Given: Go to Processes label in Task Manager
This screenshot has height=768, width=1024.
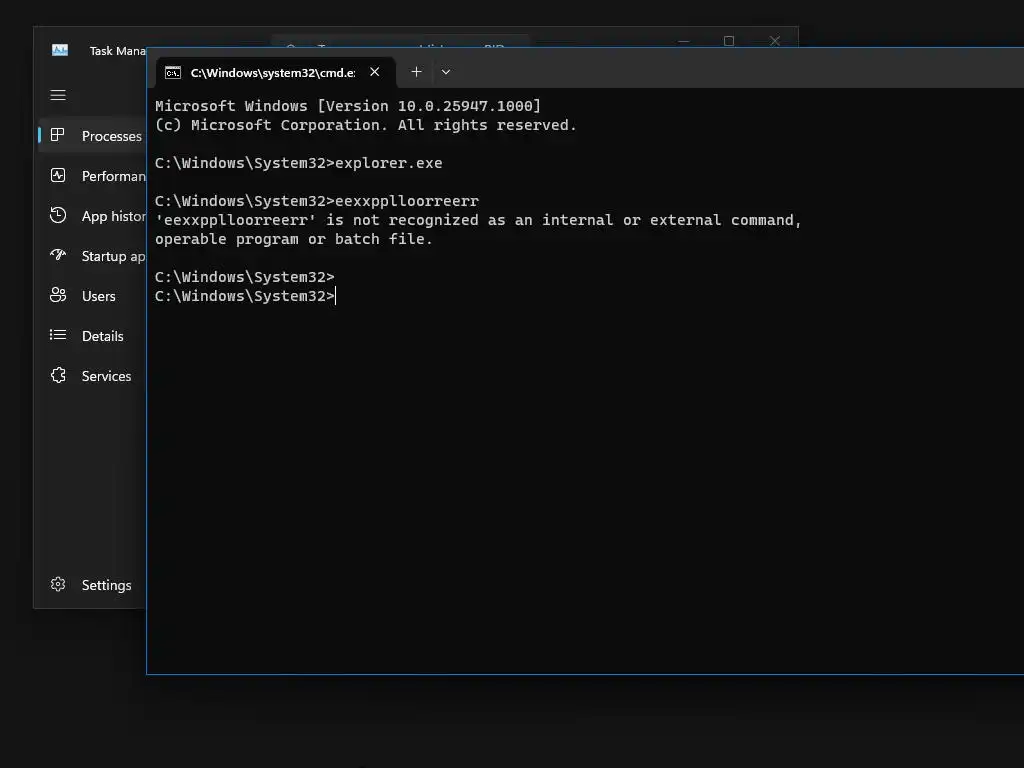Looking at the screenshot, I should point(112,136).
